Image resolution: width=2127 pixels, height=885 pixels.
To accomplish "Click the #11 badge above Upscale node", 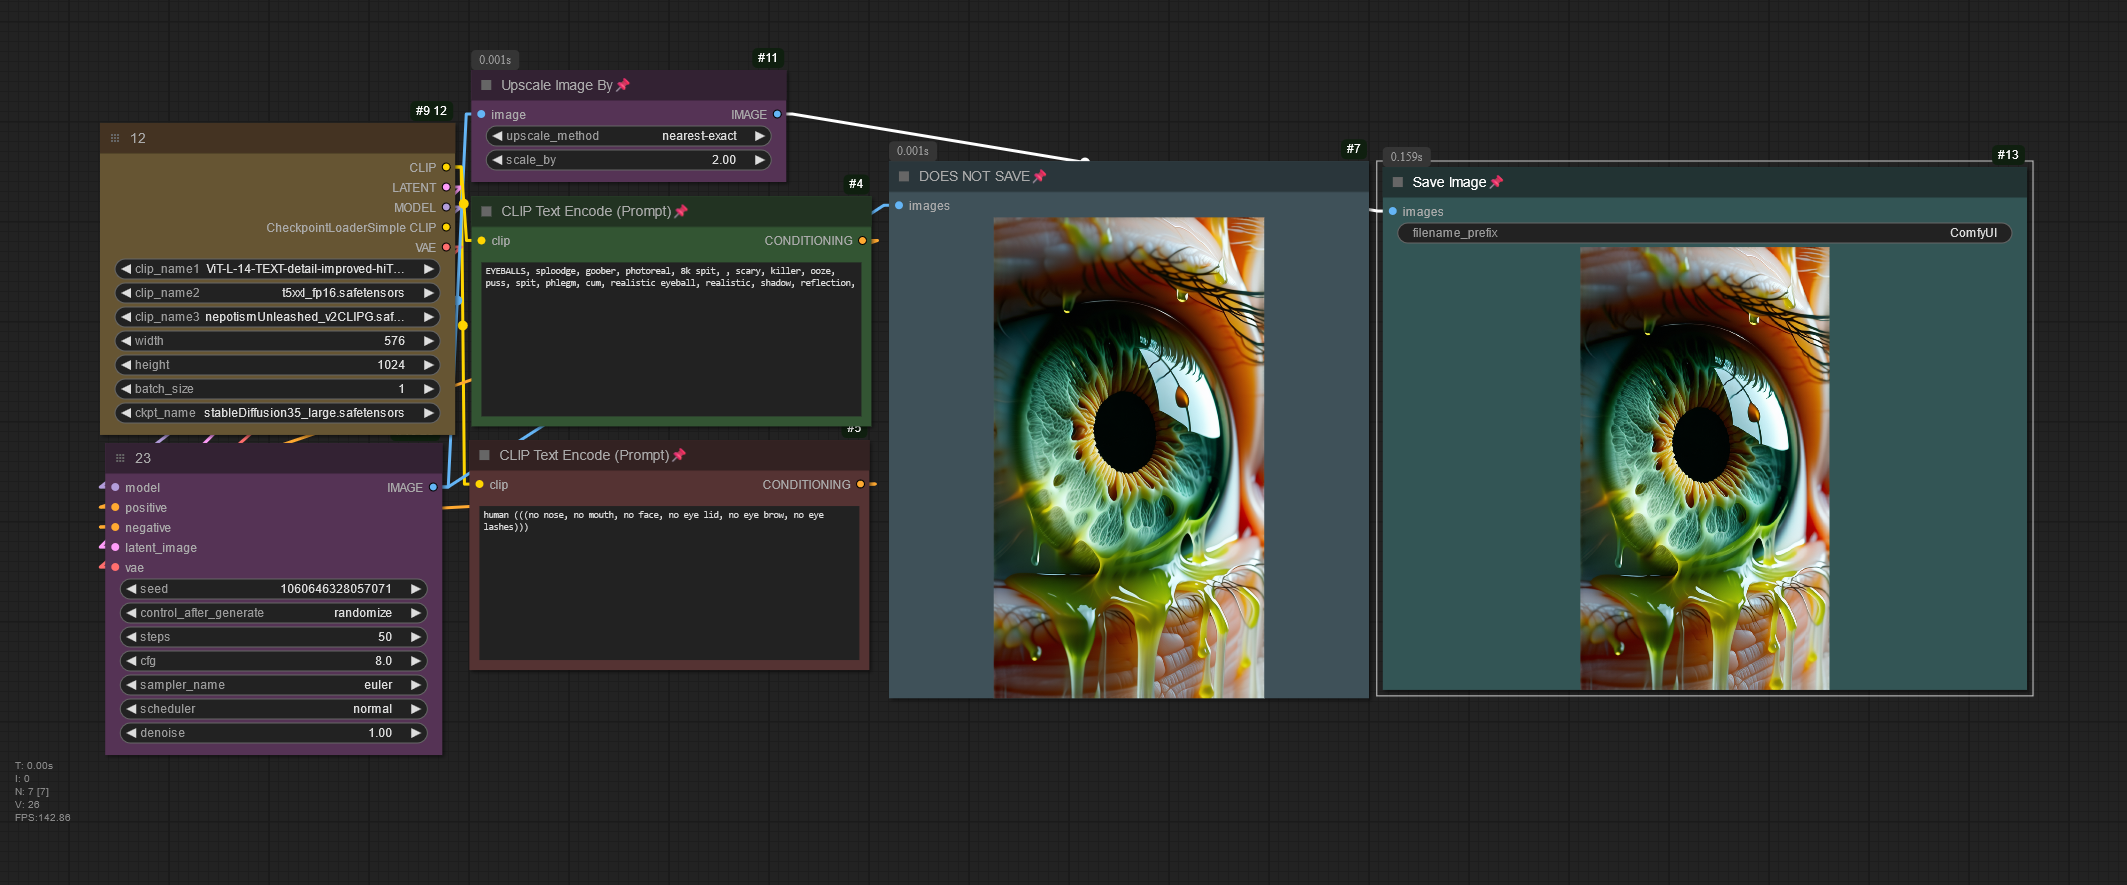I will (x=767, y=58).
